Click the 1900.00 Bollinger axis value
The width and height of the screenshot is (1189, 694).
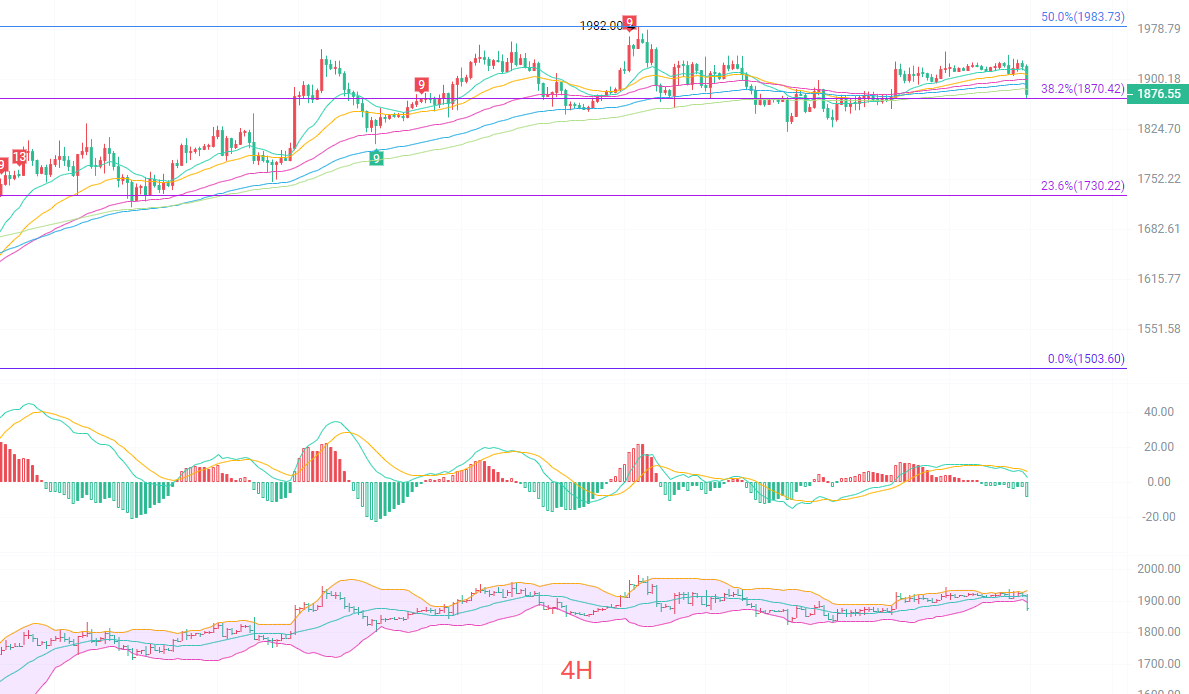[1159, 601]
